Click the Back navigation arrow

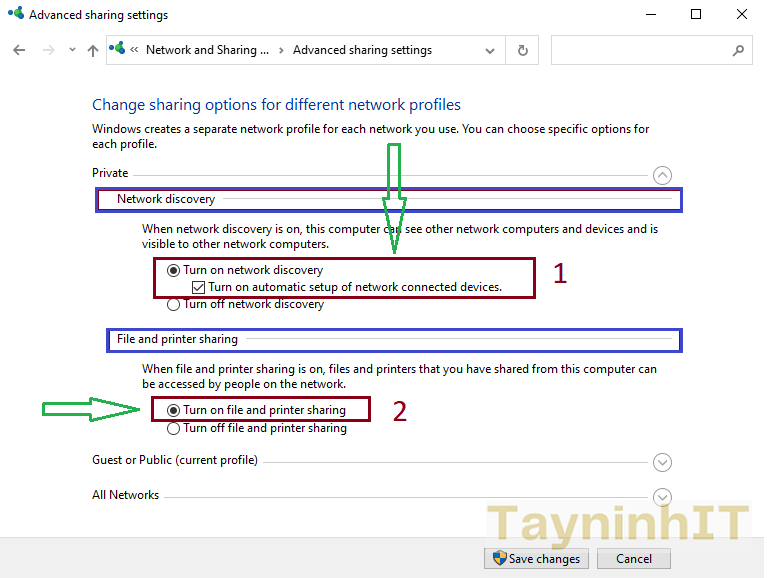click(19, 50)
